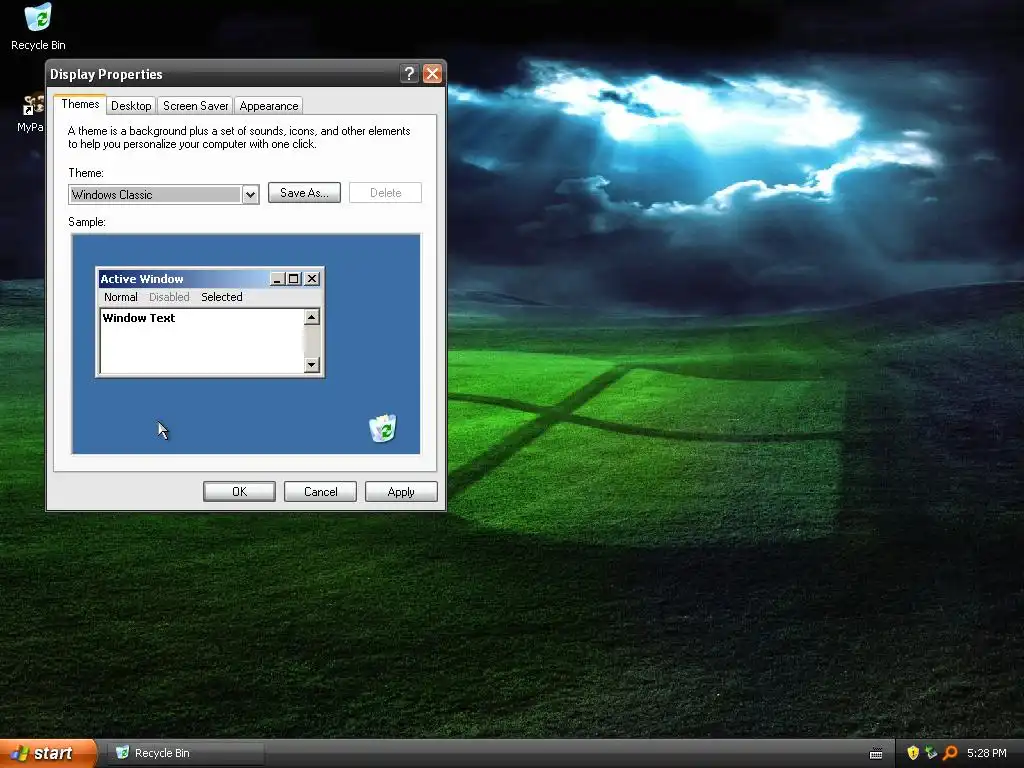Select the Recycle Bin desktop icon

click(x=38, y=27)
